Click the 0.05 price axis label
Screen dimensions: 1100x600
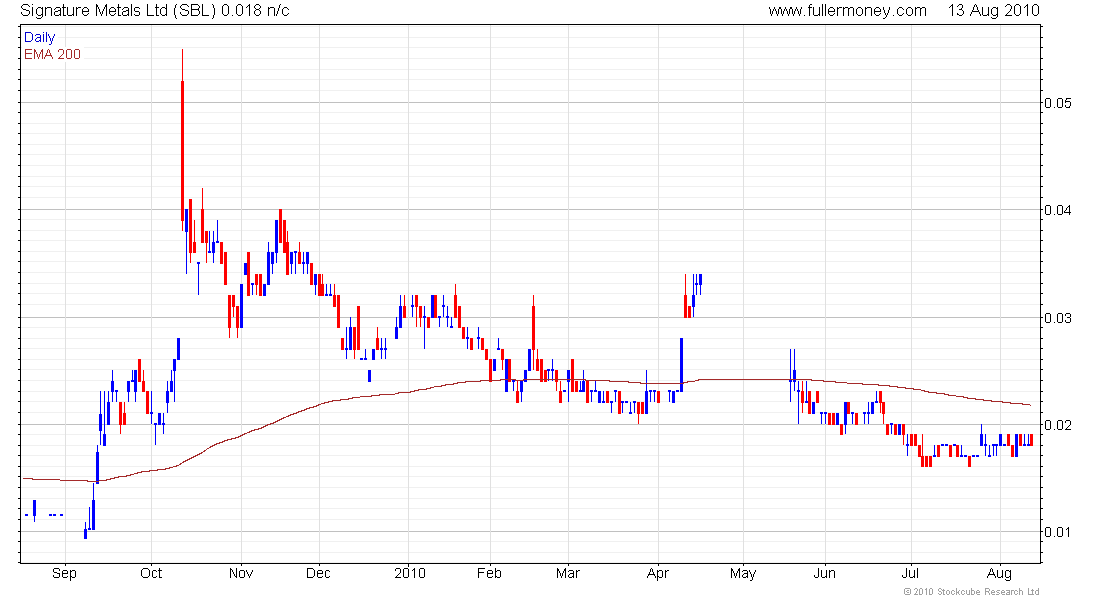(1058, 103)
